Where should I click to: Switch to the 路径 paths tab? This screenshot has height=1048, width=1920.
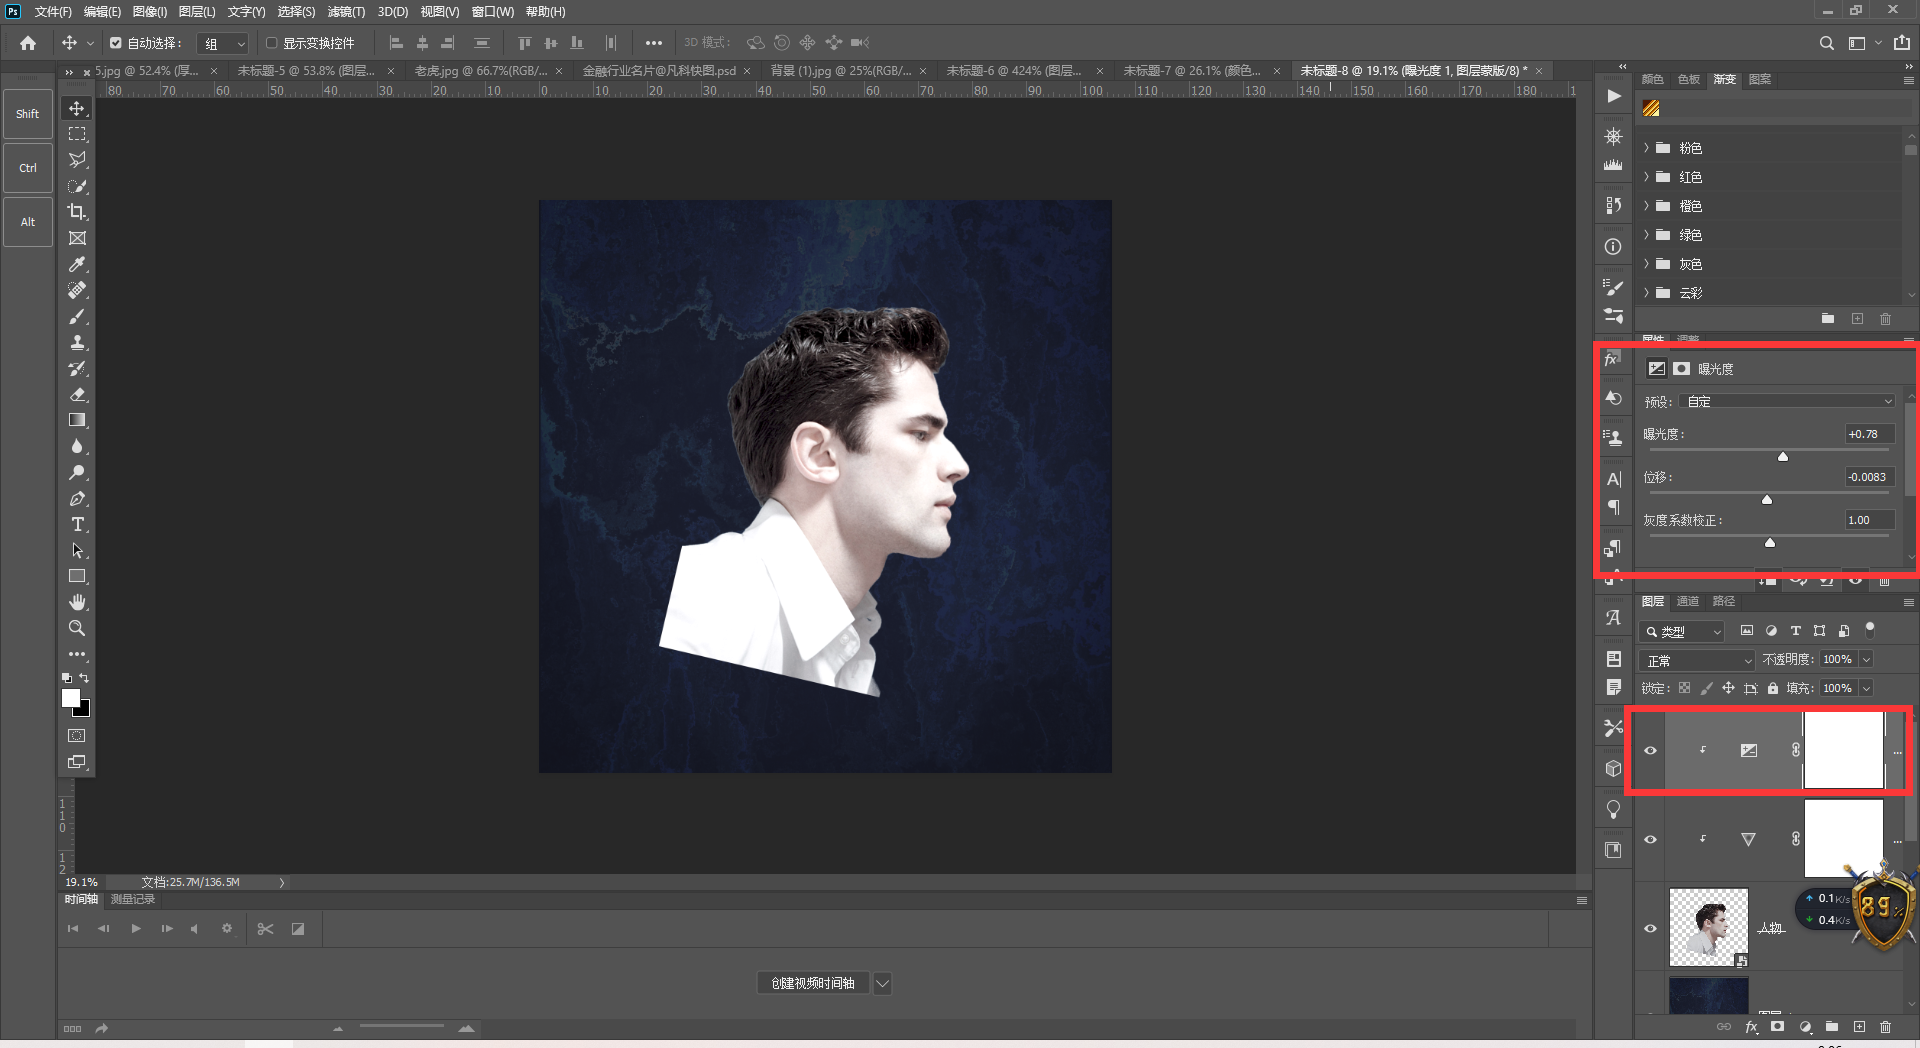[x=1724, y=601]
